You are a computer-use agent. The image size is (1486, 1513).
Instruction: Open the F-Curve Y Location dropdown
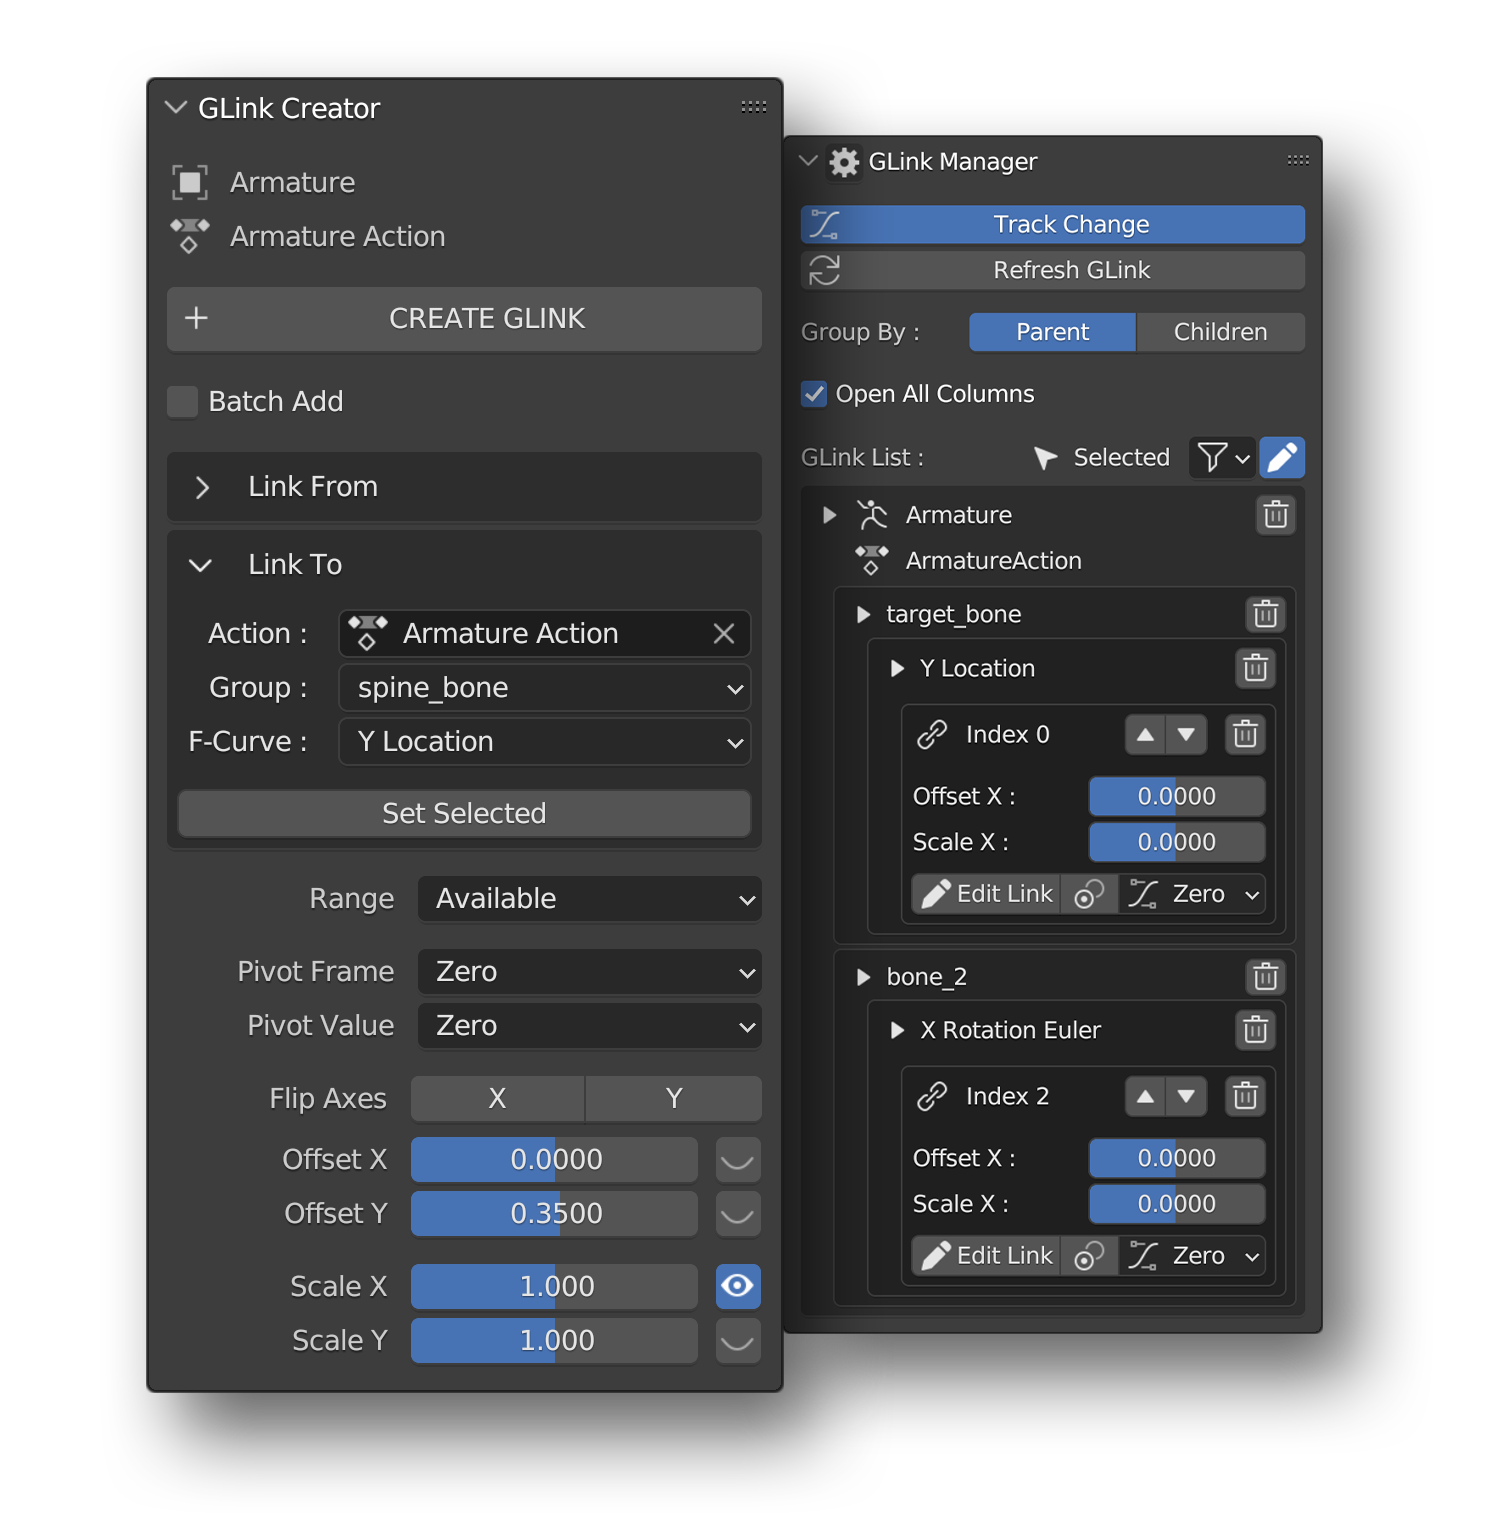545,742
